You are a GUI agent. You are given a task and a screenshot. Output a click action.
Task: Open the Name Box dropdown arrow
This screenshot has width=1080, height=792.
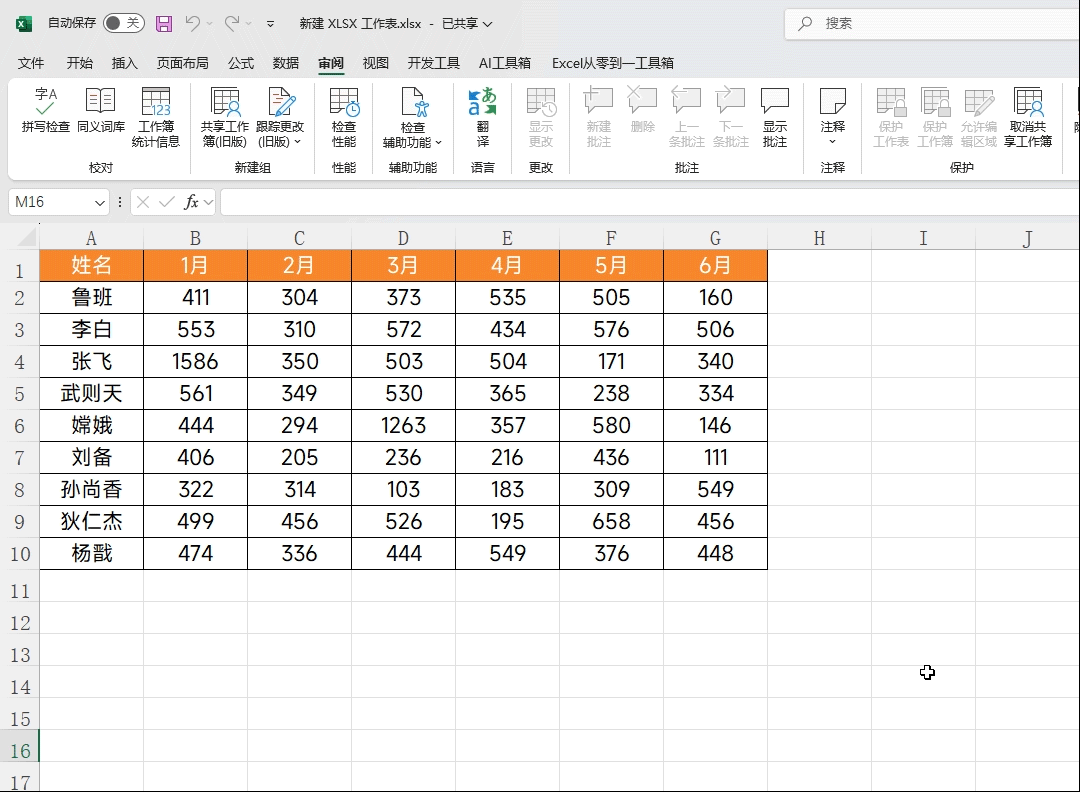coord(99,203)
